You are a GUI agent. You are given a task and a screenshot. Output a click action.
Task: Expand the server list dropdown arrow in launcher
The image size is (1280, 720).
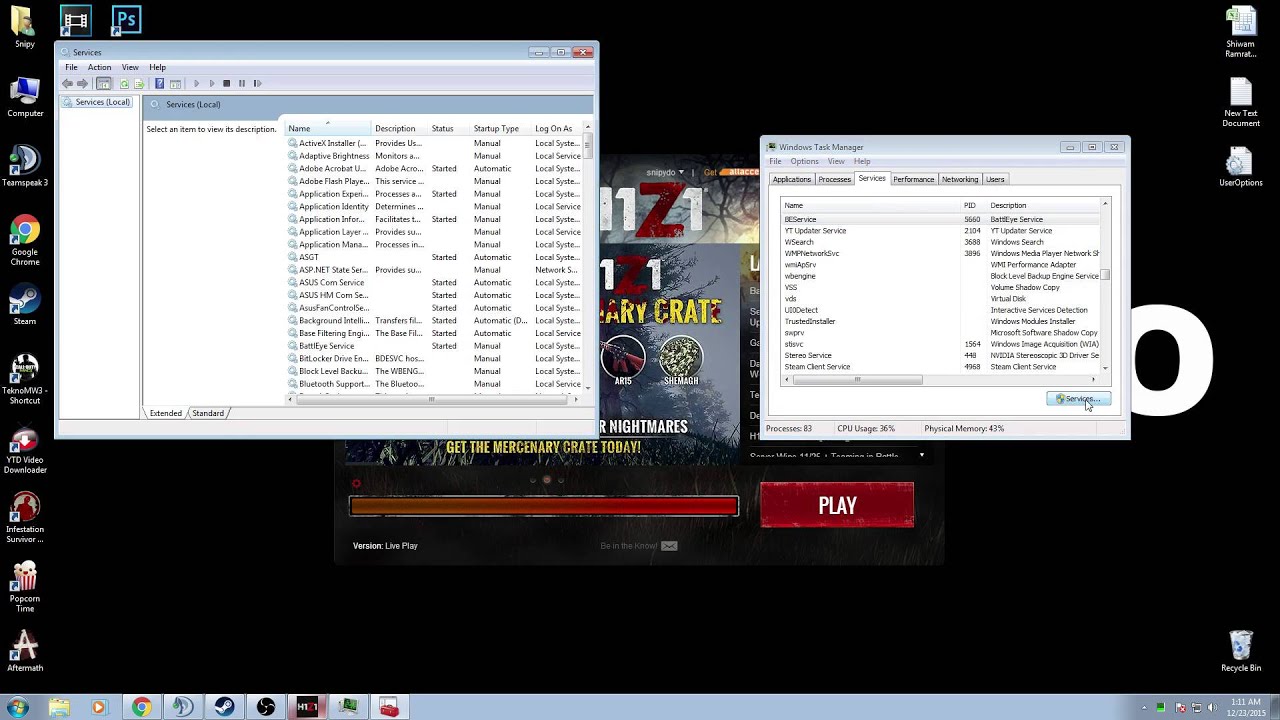921,456
